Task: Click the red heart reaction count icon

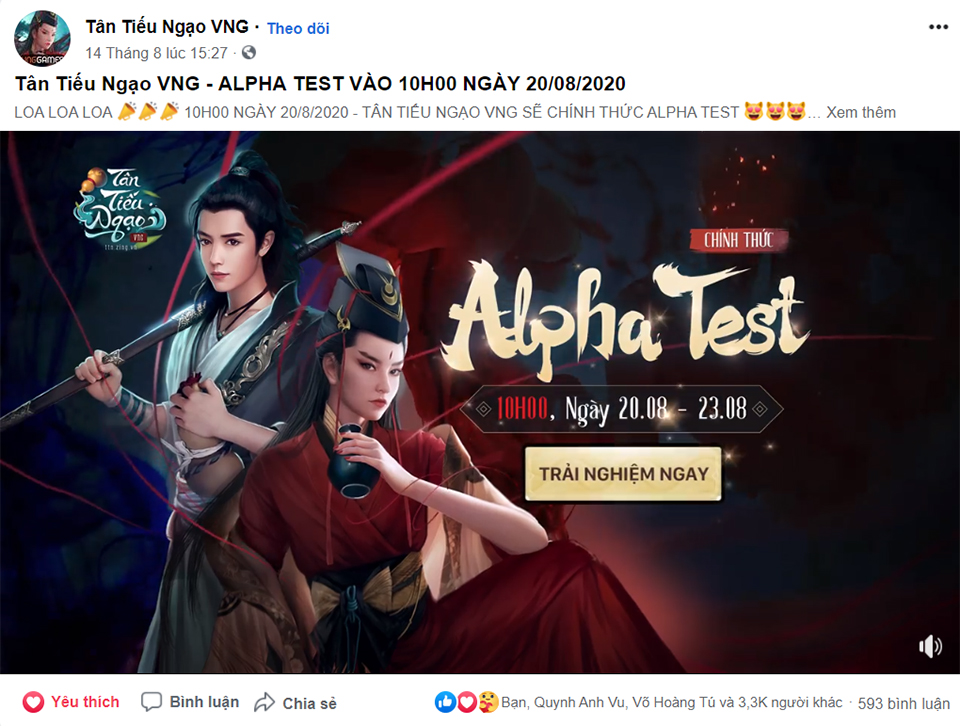Action: (x=467, y=702)
